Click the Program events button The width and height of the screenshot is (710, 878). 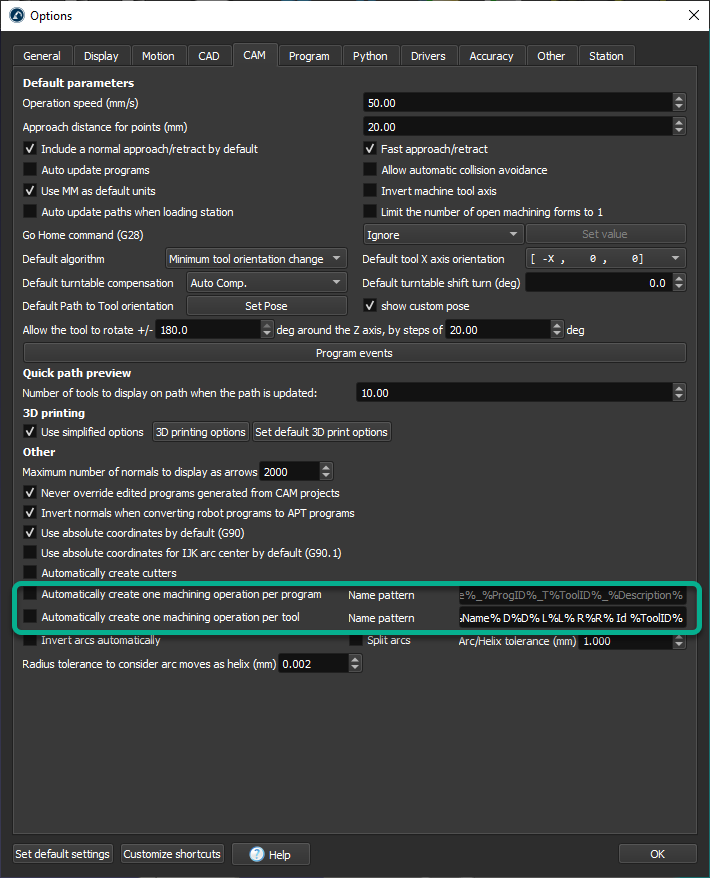pos(354,353)
